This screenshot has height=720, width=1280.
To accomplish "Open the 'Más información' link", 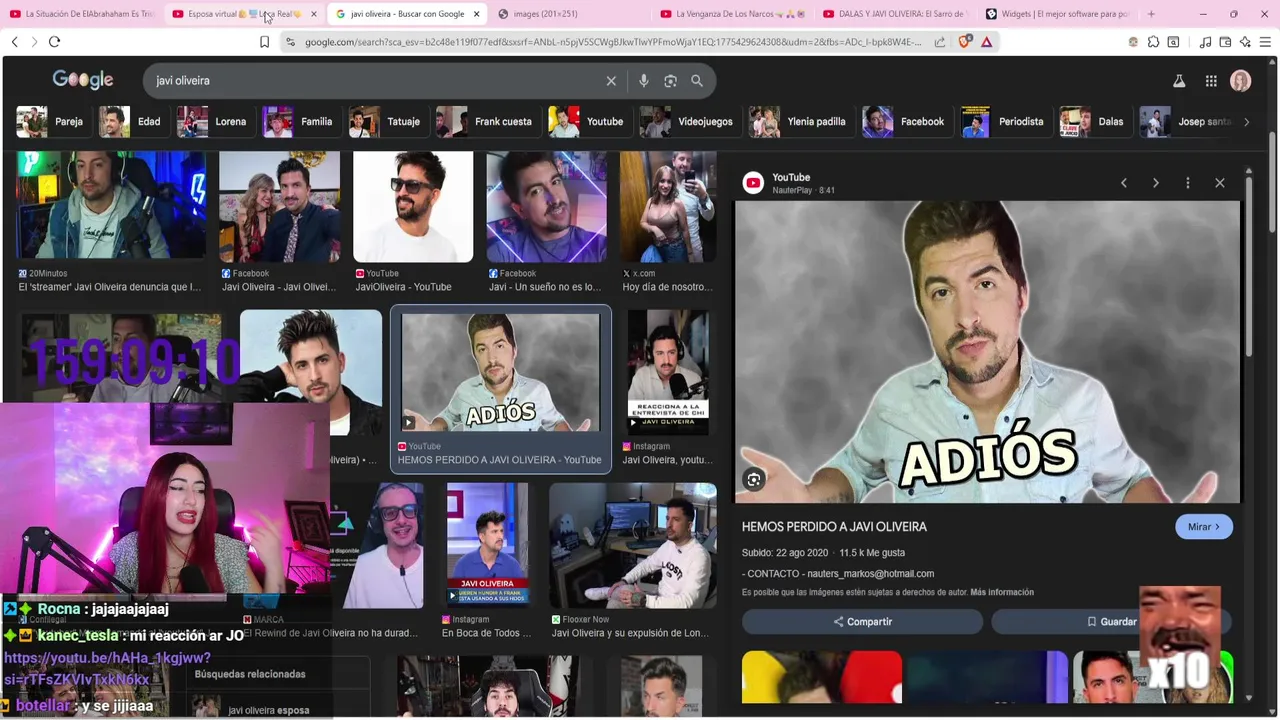I will (1002, 592).
